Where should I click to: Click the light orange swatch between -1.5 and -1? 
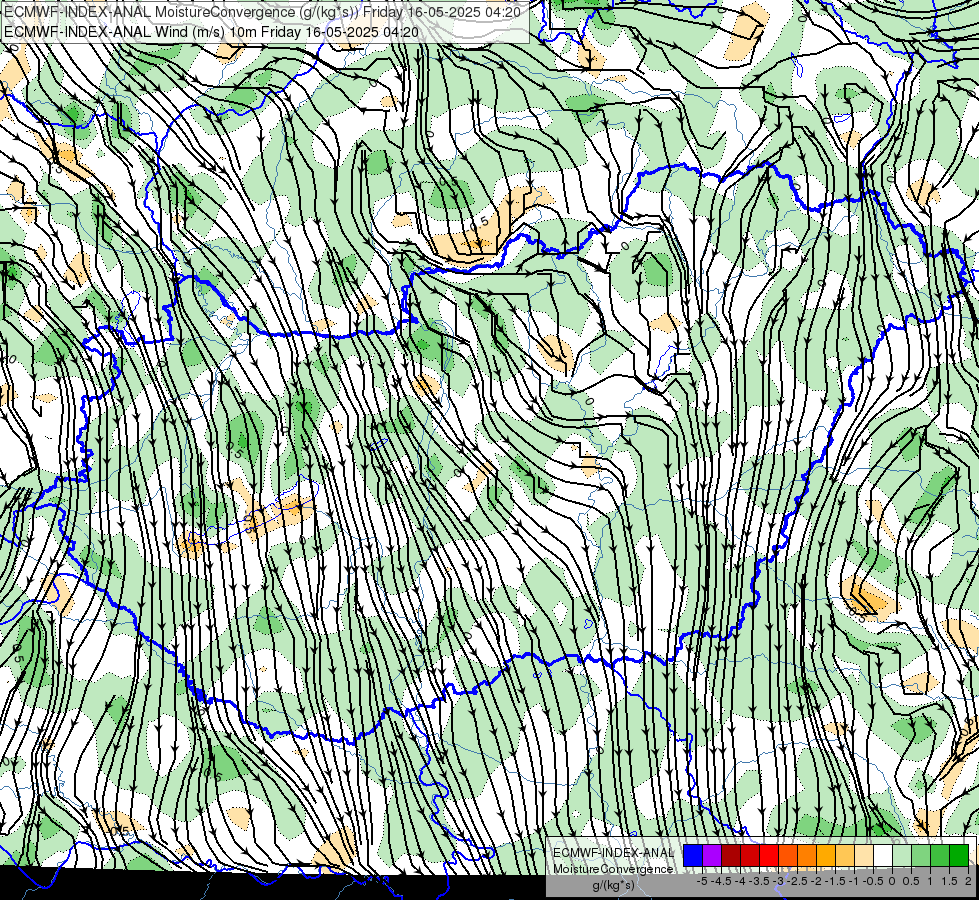845,855
